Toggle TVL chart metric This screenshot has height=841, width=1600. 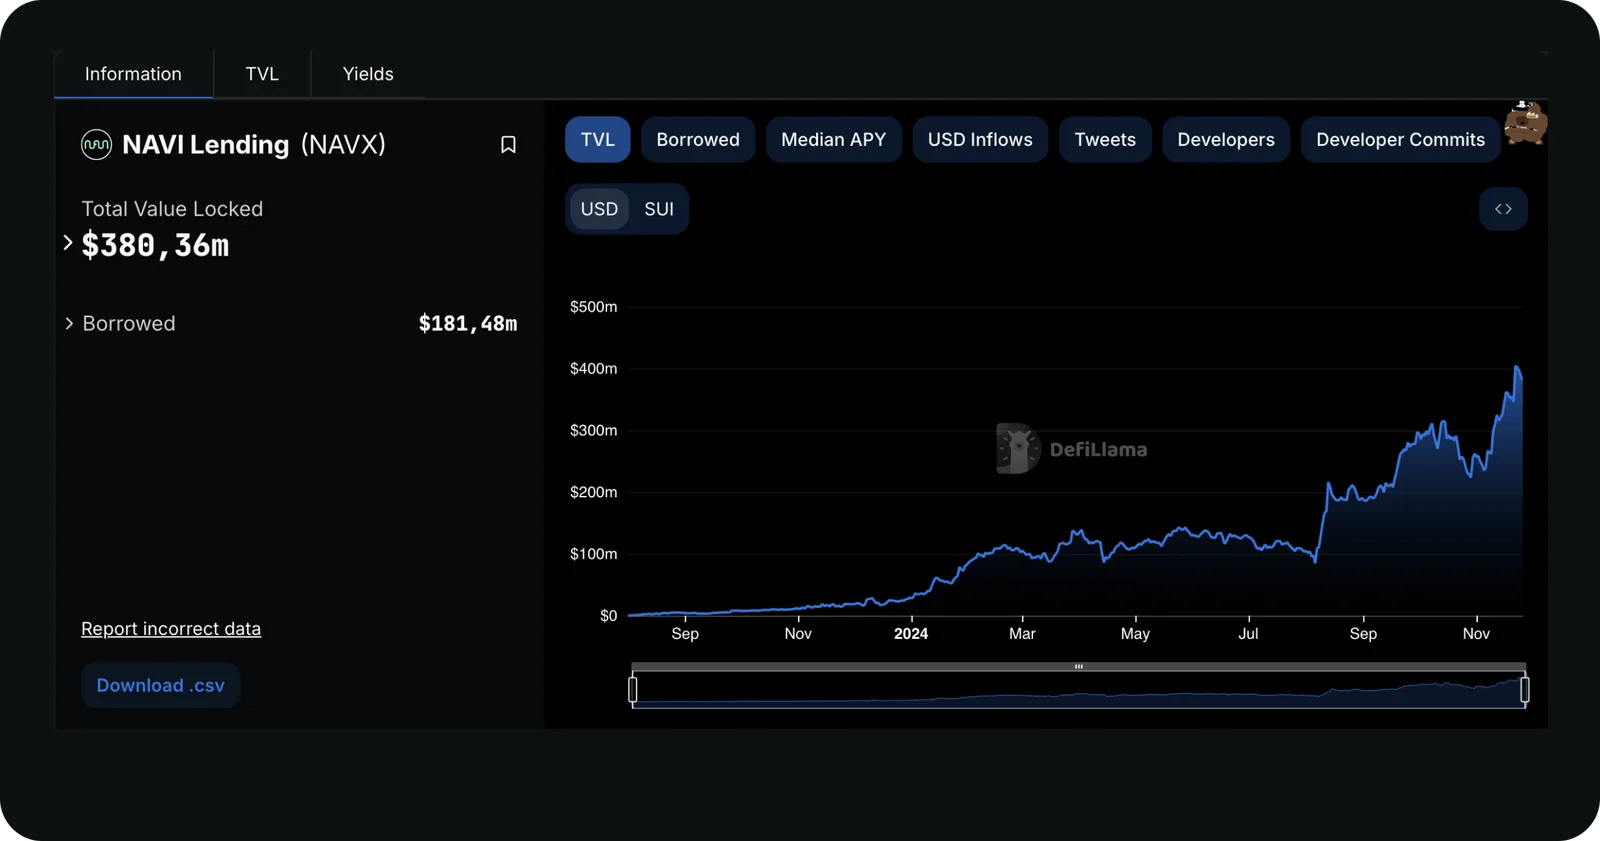[x=598, y=140]
